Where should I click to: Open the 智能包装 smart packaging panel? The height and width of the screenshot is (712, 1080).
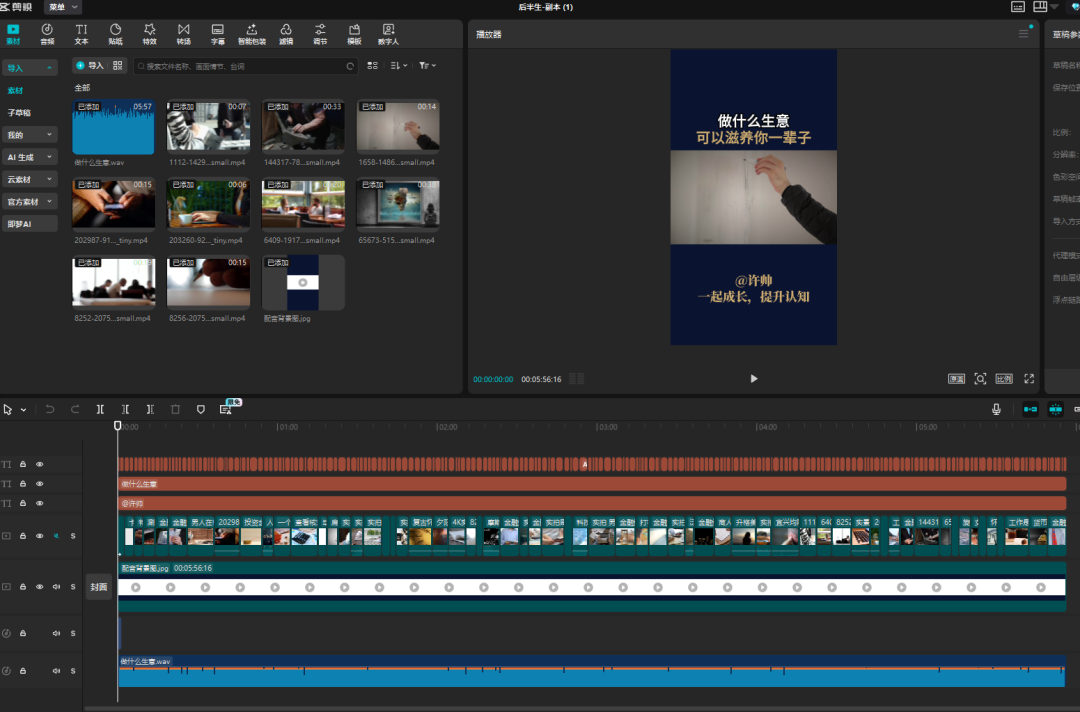251,34
